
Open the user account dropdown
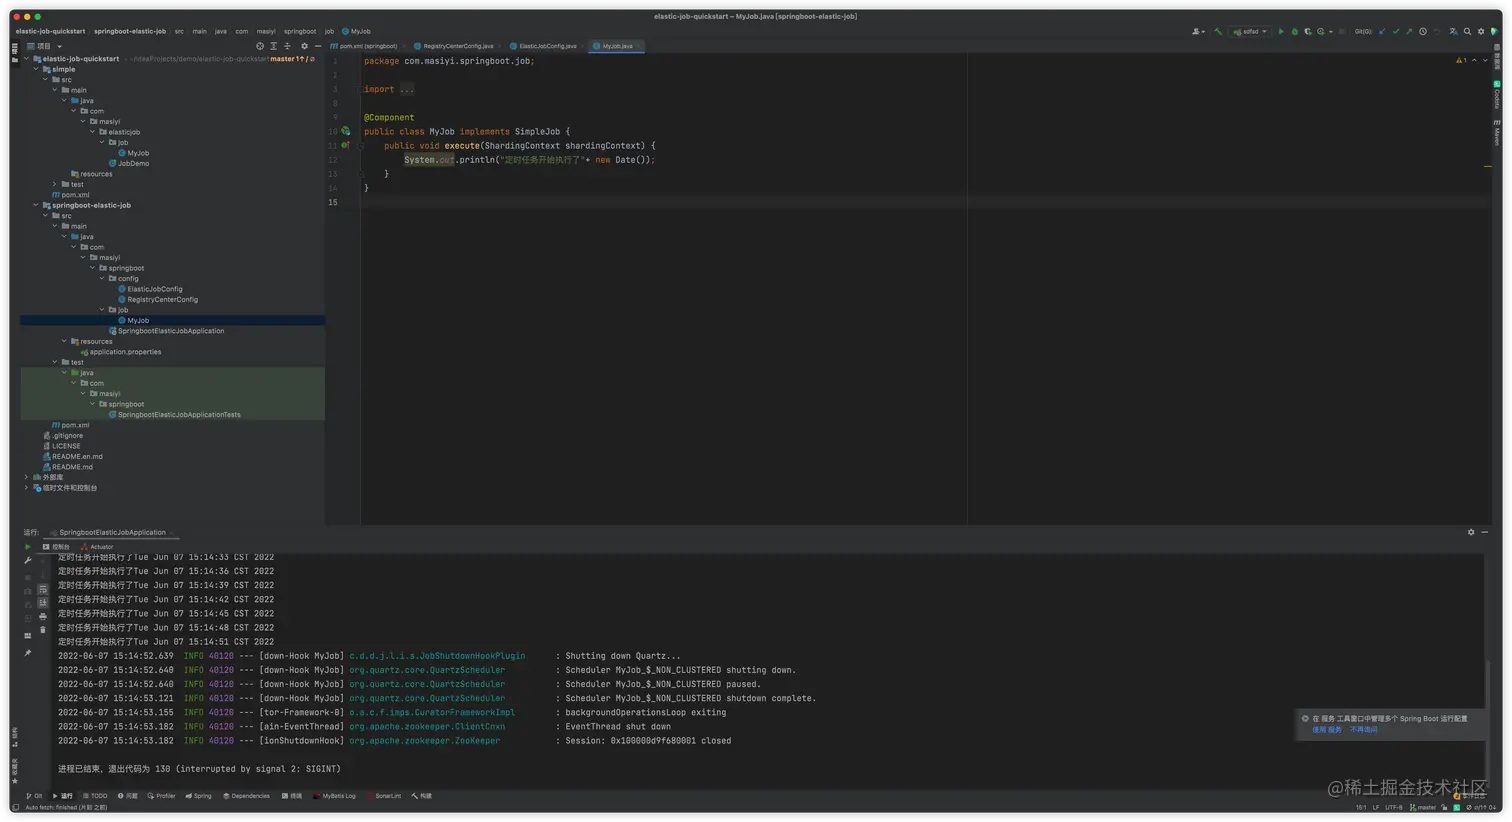tap(1198, 32)
